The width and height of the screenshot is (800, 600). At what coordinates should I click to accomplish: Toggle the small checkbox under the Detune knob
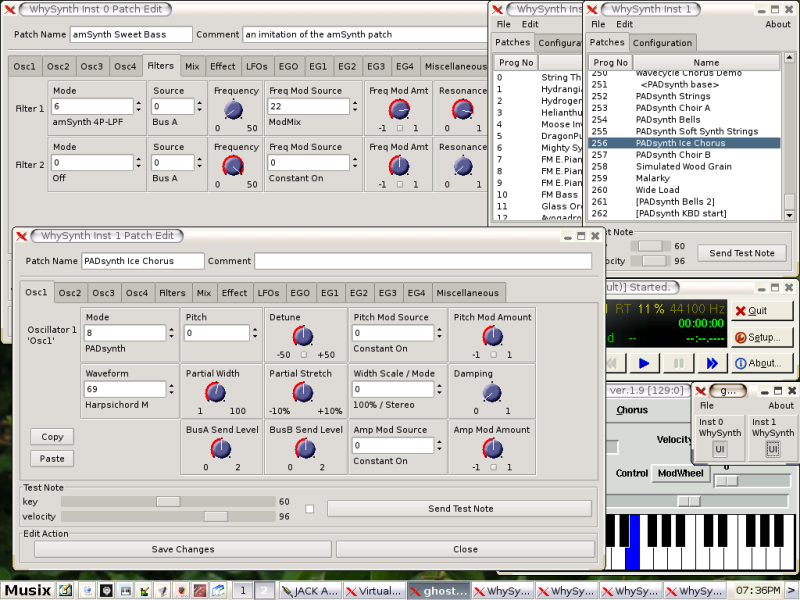coord(303,355)
